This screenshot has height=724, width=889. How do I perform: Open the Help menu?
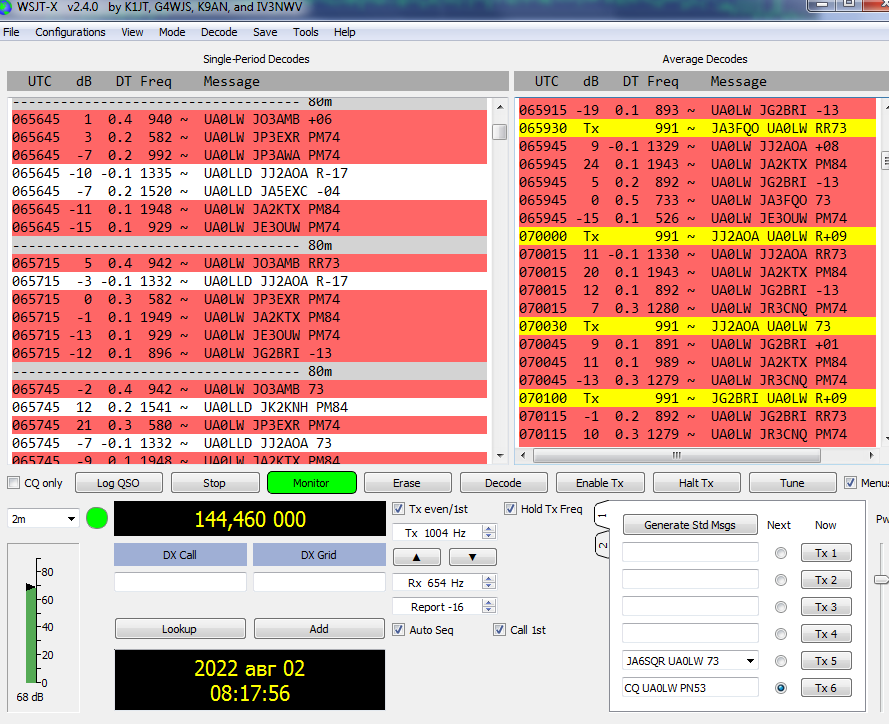click(344, 32)
